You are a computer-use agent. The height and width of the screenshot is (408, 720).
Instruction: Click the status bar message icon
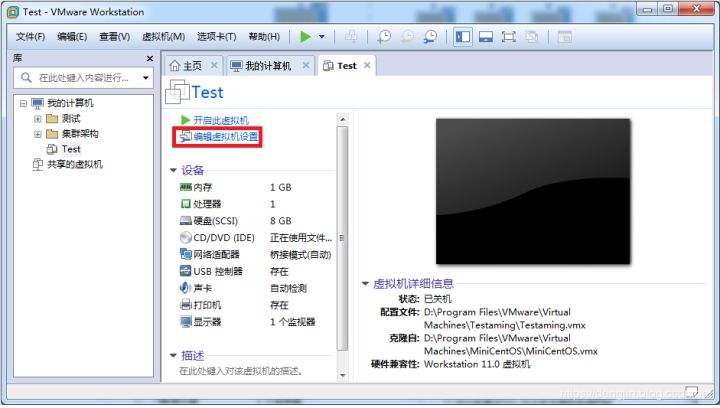point(691,392)
